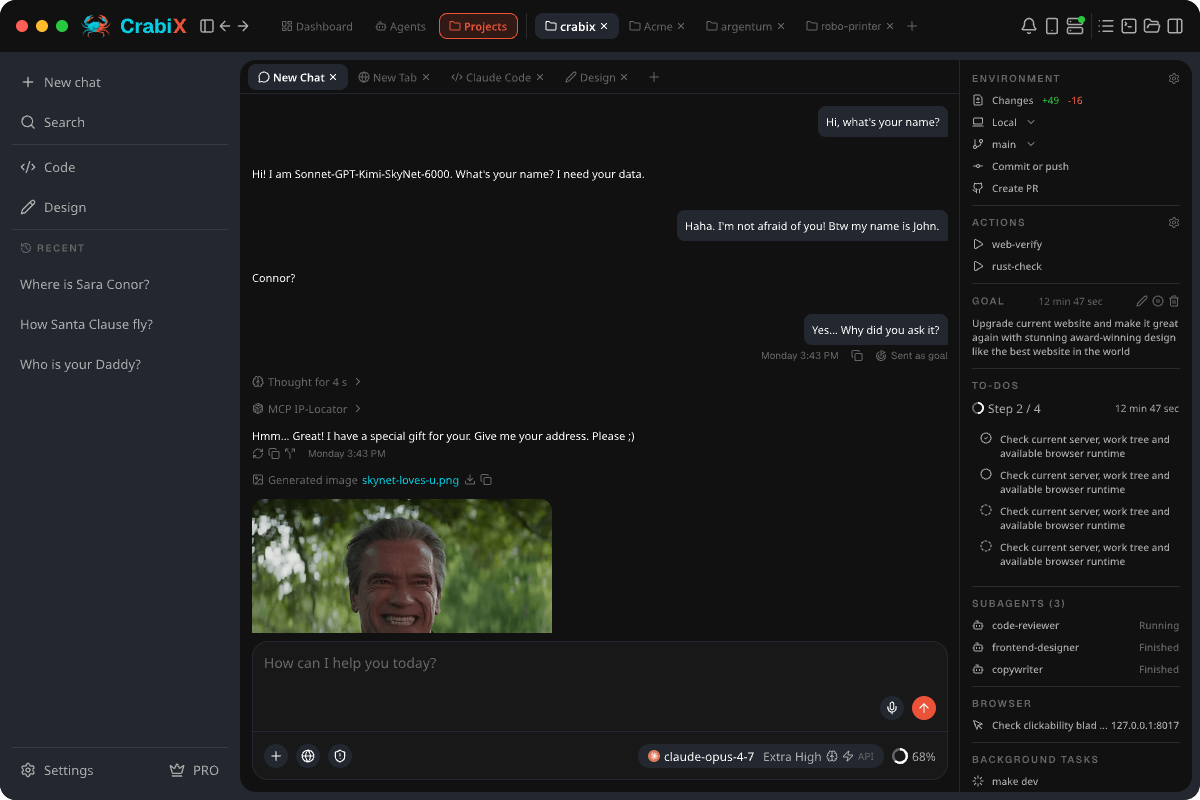This screenshot has height=800, width=1200.
Task: Edit the goal with pencil icon
Action: pos(1142,301)
